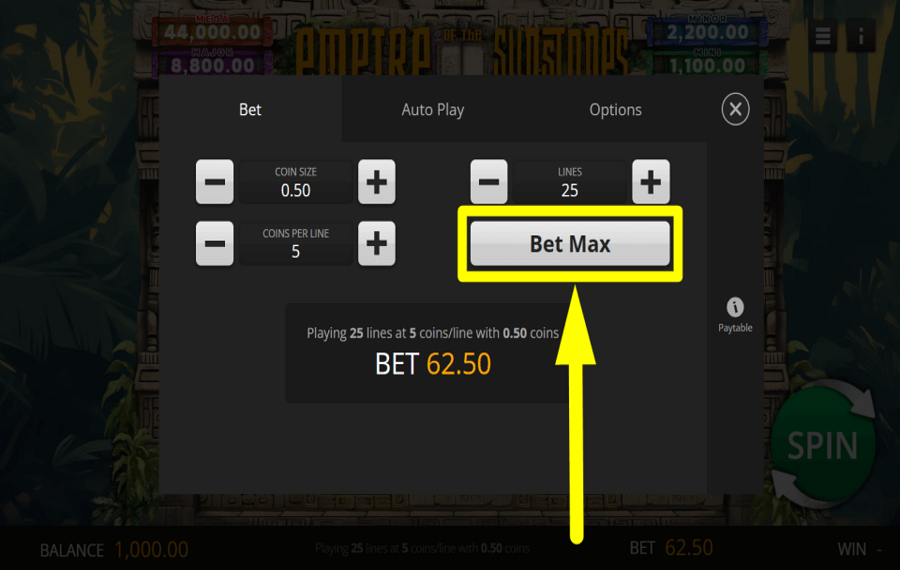The height and width of the screenshot is (570, 900).
Task: Increase coin size with plus button
Action: [377, 182]
